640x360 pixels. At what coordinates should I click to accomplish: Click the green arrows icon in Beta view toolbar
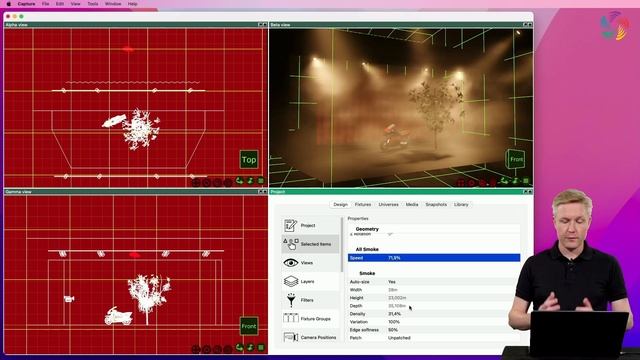click(504, 181)
